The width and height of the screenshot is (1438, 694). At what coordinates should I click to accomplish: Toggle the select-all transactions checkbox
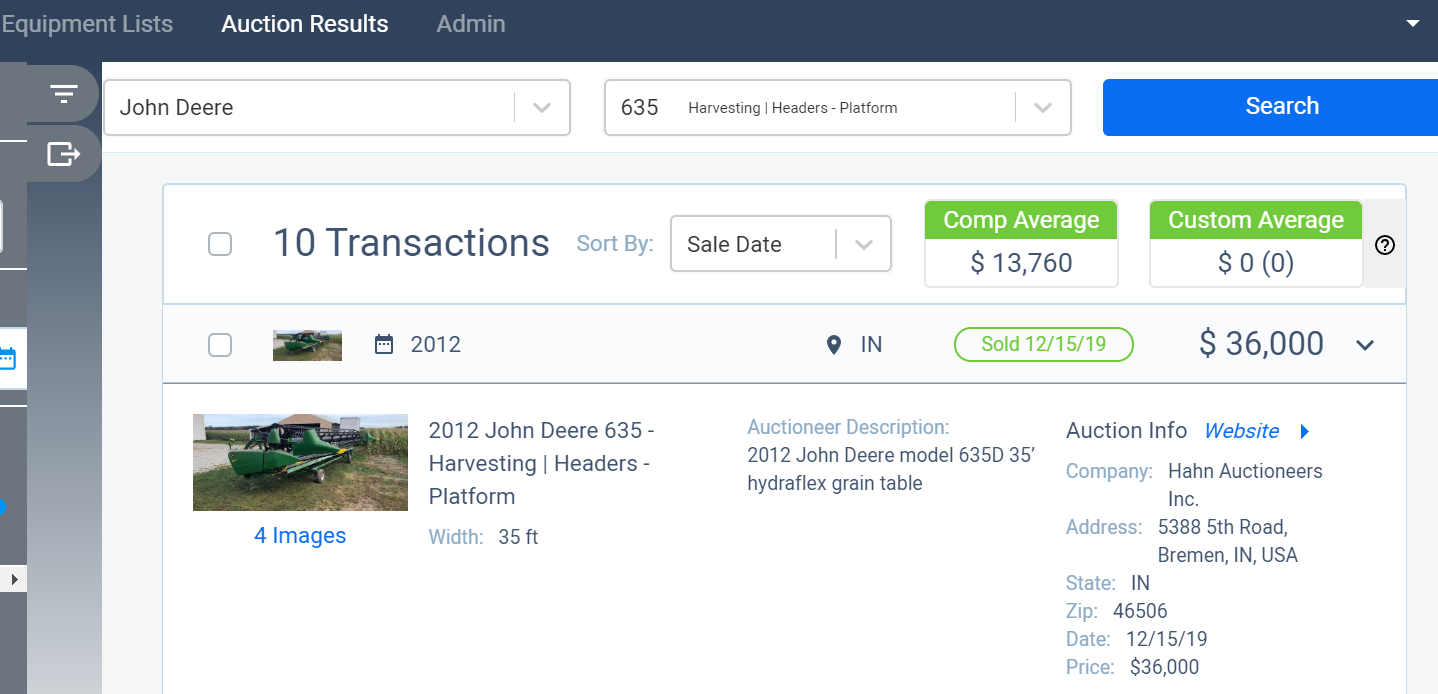(220, 244)
